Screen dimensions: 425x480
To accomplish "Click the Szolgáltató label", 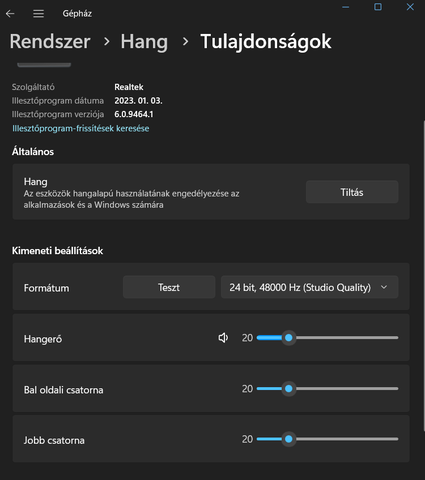I will click(33, 87).
